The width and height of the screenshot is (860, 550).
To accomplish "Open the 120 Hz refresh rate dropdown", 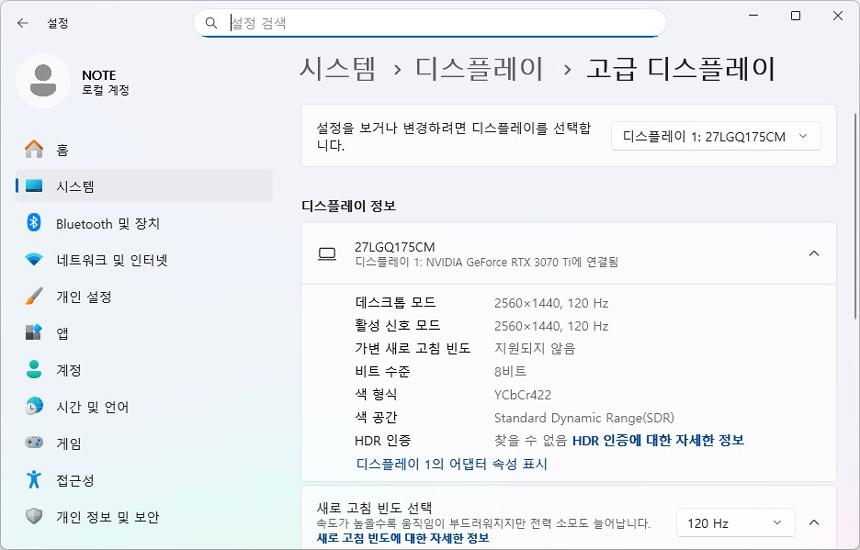I will pyautogui.click(x=735, y=523).
